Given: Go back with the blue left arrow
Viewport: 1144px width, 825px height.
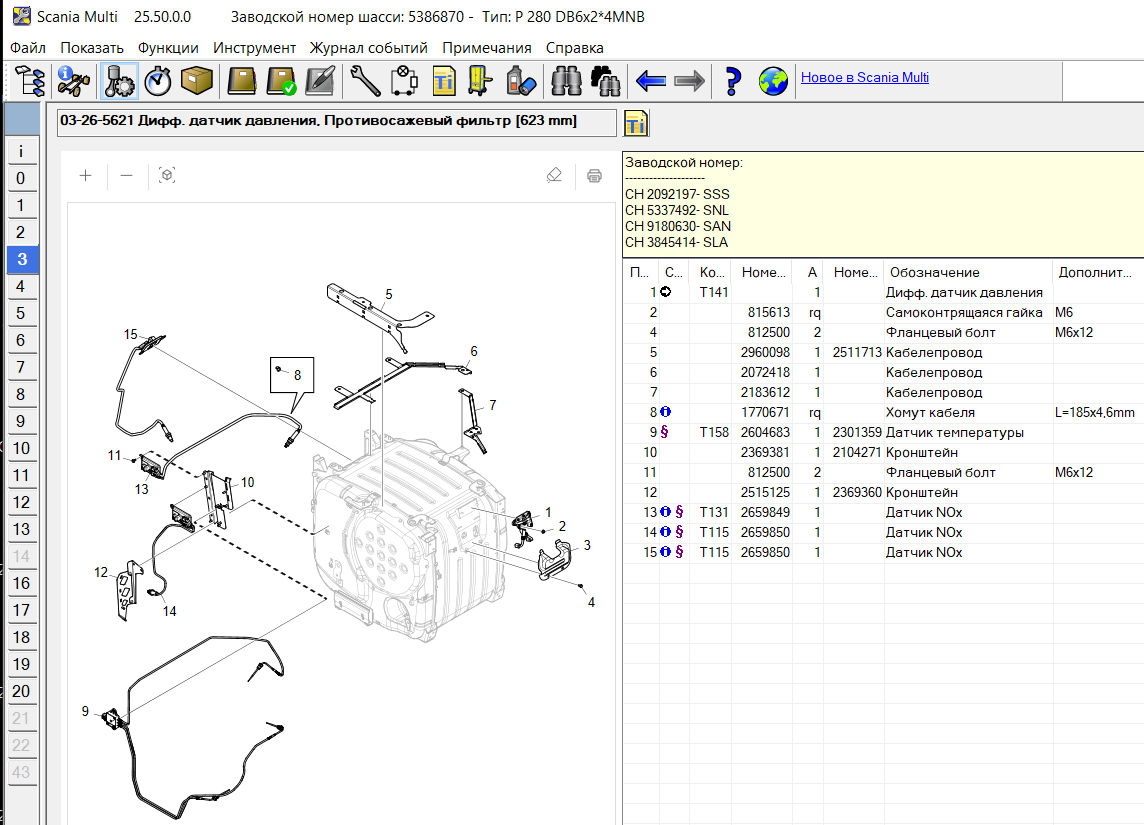Looking at the screenshot, I should click(x=651, y=80).
